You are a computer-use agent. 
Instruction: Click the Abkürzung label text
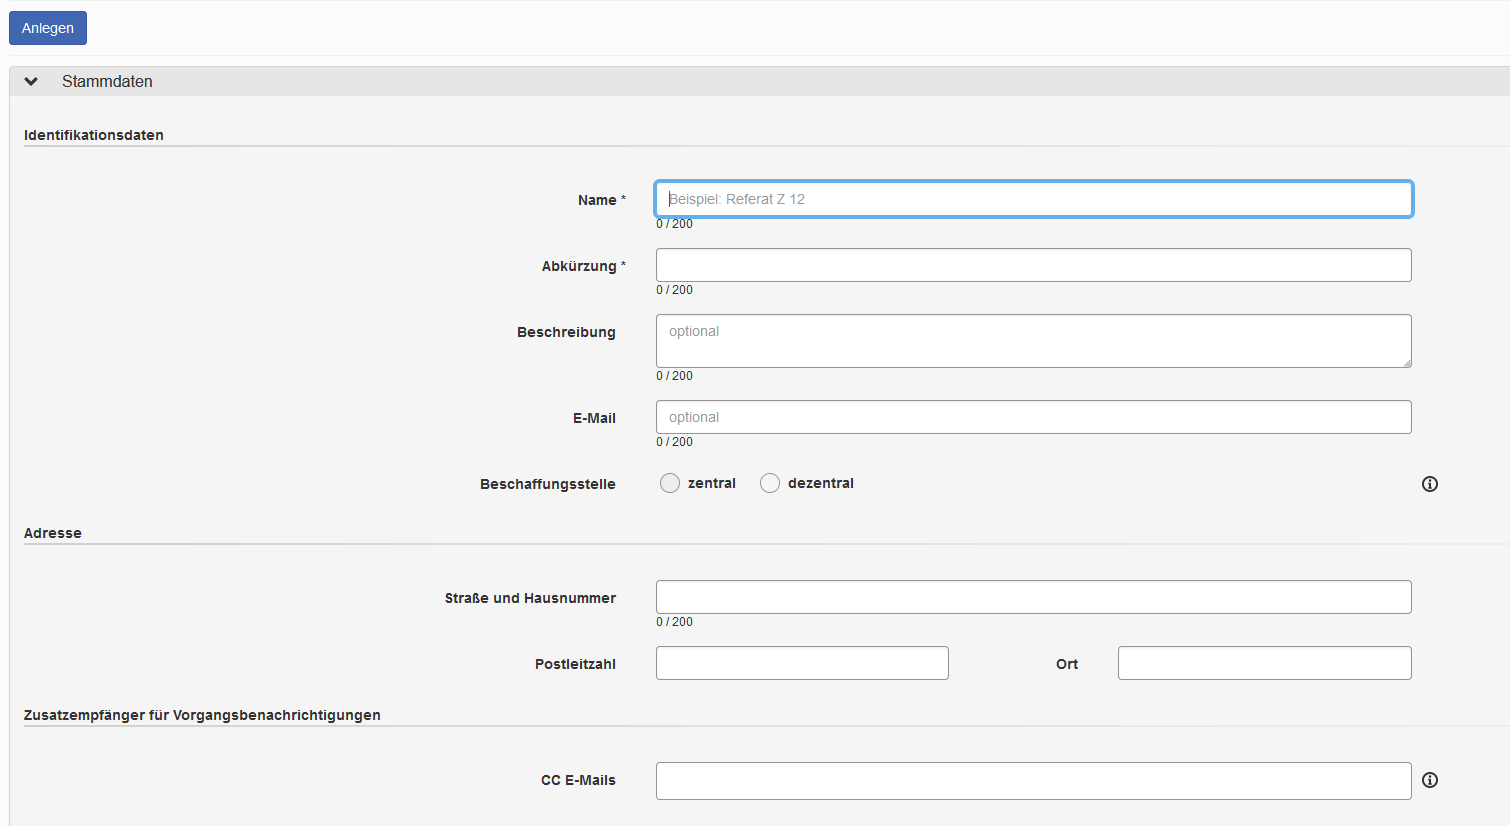coord(579,266)
